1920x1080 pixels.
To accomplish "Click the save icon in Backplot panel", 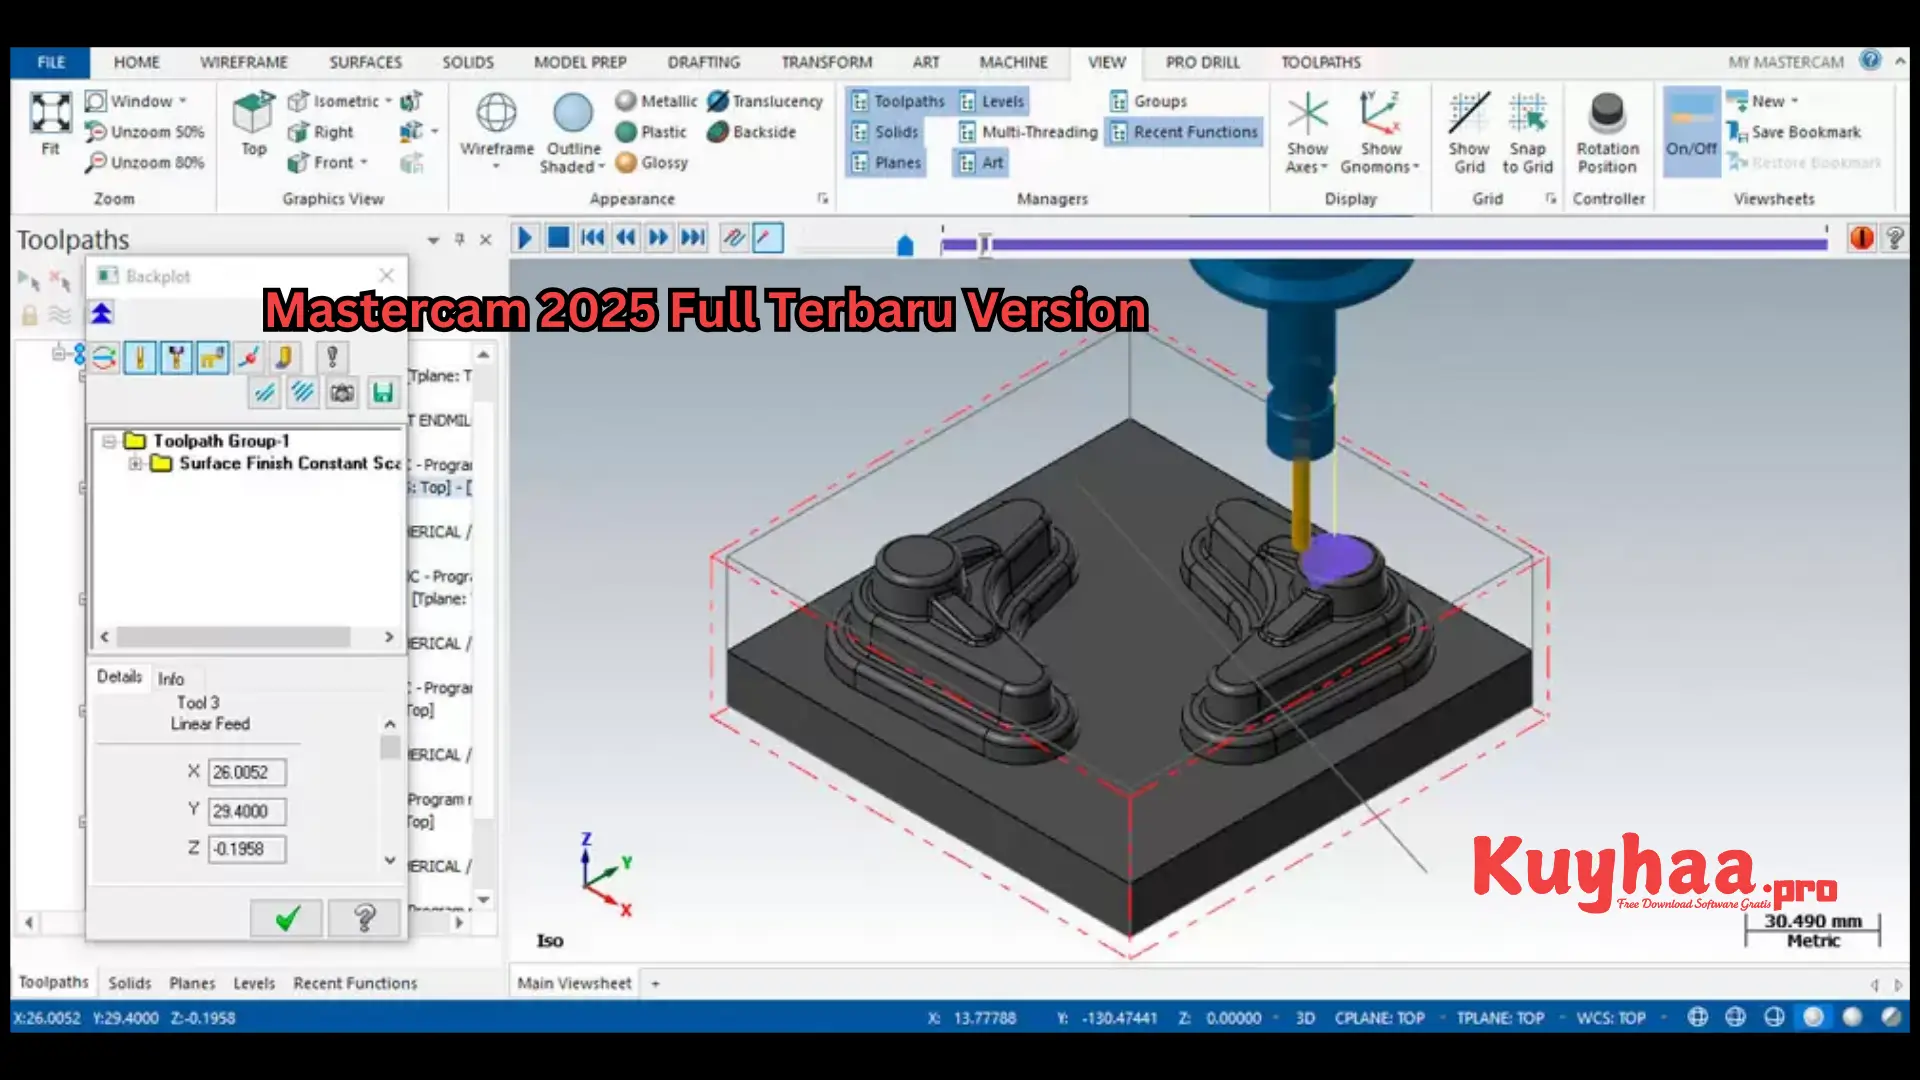I will [x=382, y=393].
